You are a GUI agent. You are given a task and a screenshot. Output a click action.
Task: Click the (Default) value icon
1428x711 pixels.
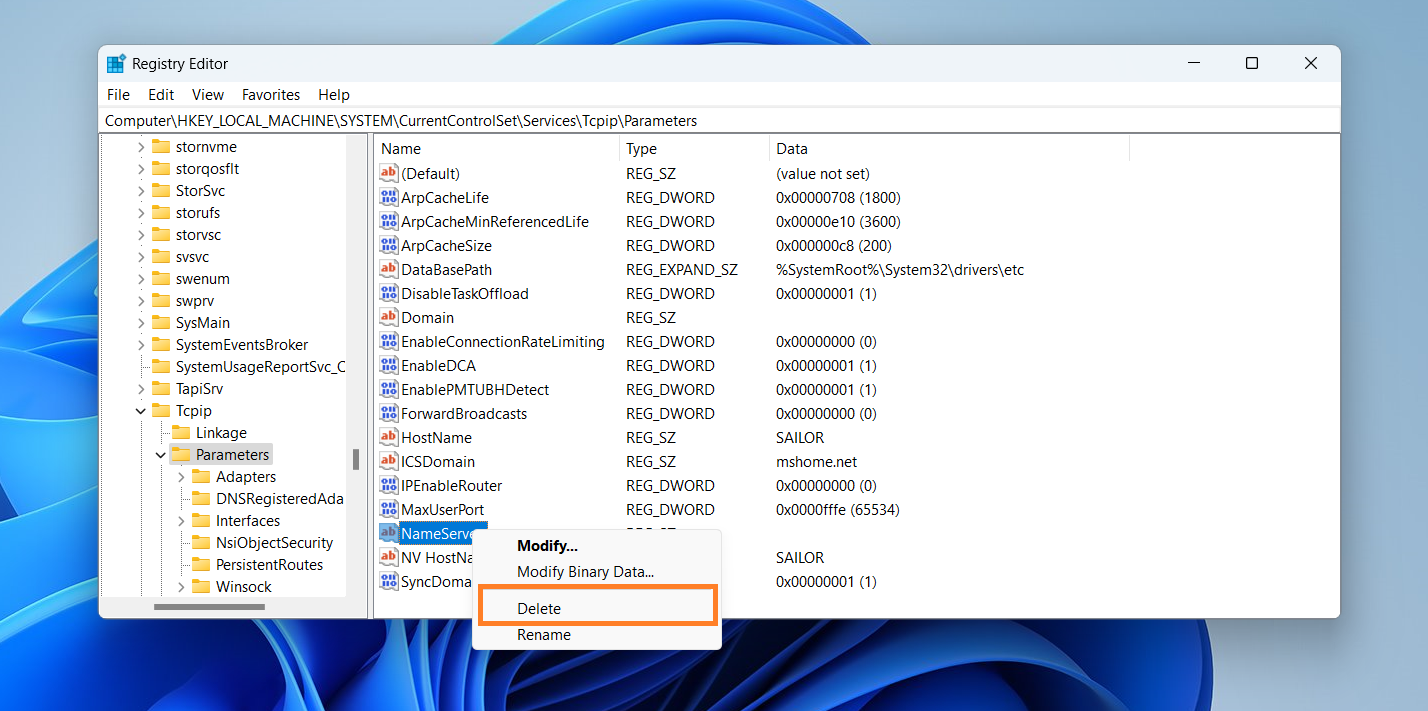[389, 174]
